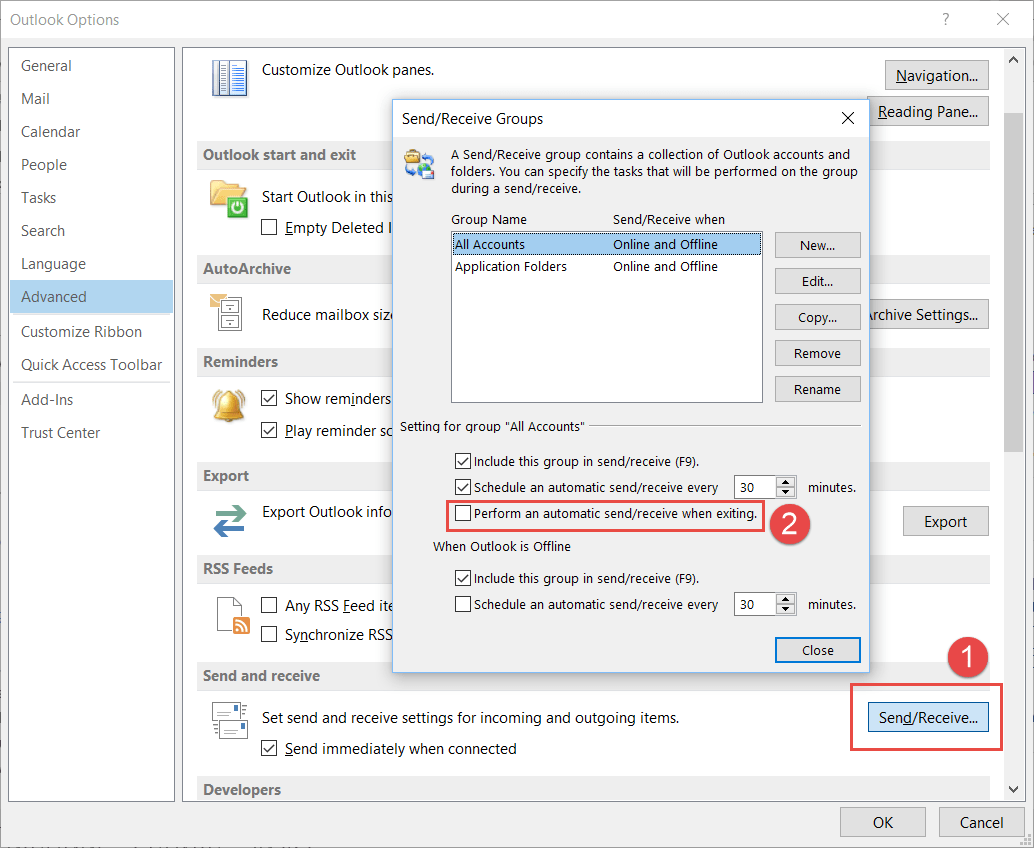This screenshot has height=848, width=1034.
Task: Click the Customize Outlook panes icon
Action: [x=229, y=80]
